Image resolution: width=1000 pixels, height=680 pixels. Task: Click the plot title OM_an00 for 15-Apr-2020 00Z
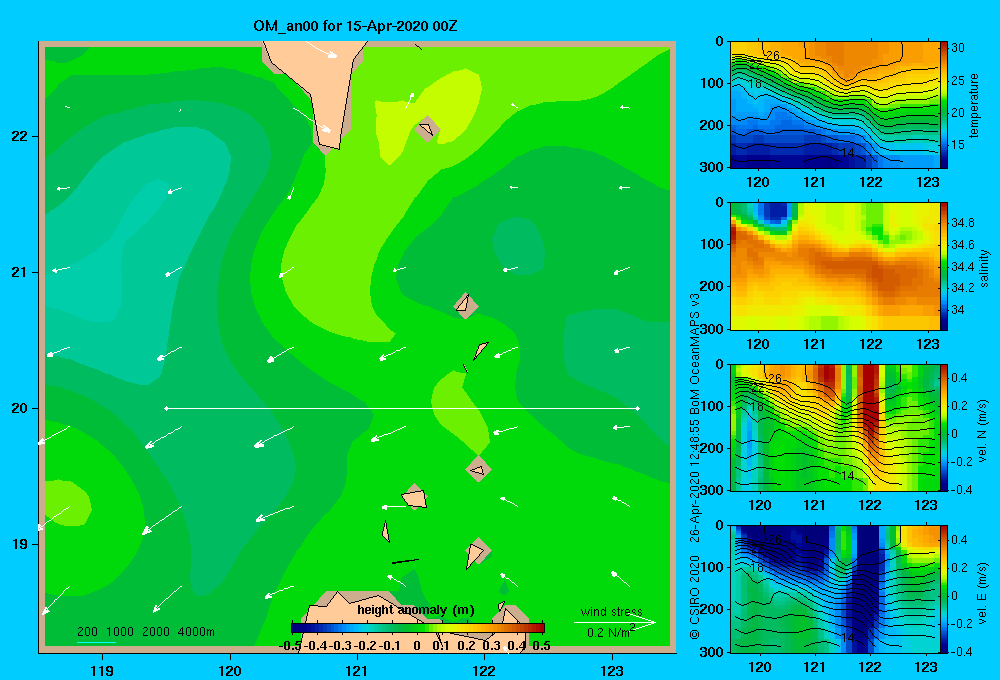point(355,26)
